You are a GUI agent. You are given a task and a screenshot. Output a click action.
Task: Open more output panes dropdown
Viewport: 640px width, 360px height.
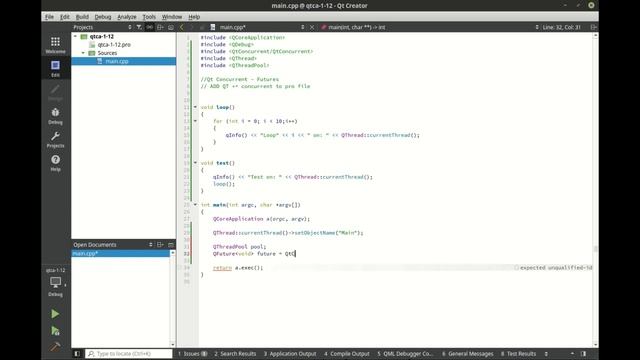coord(546,353)
